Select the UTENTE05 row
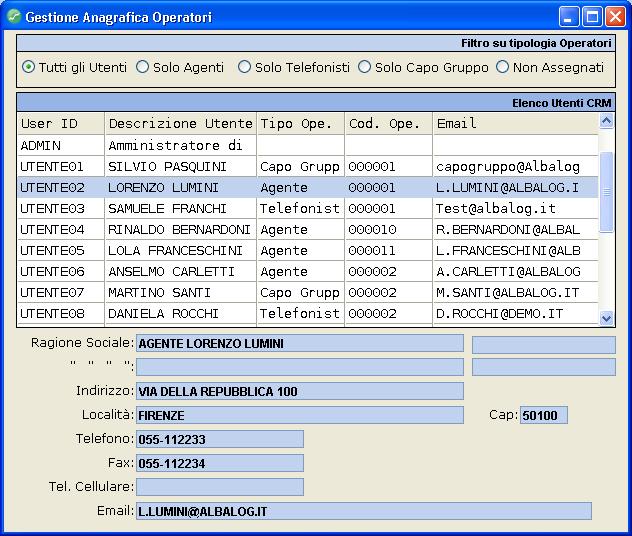 [308, 250]
